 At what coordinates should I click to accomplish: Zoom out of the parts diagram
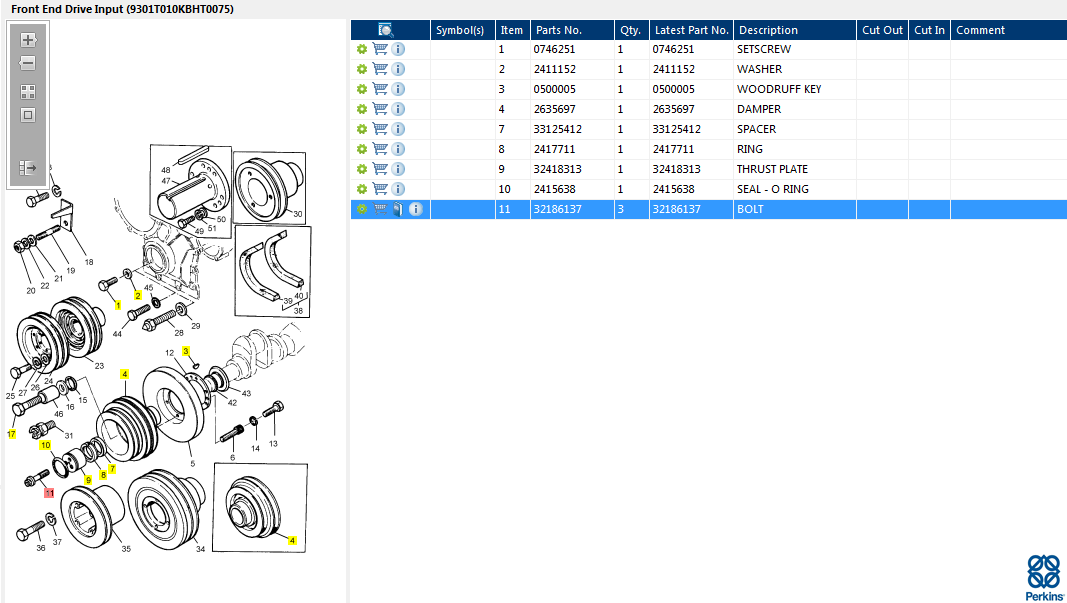point(28,63)
